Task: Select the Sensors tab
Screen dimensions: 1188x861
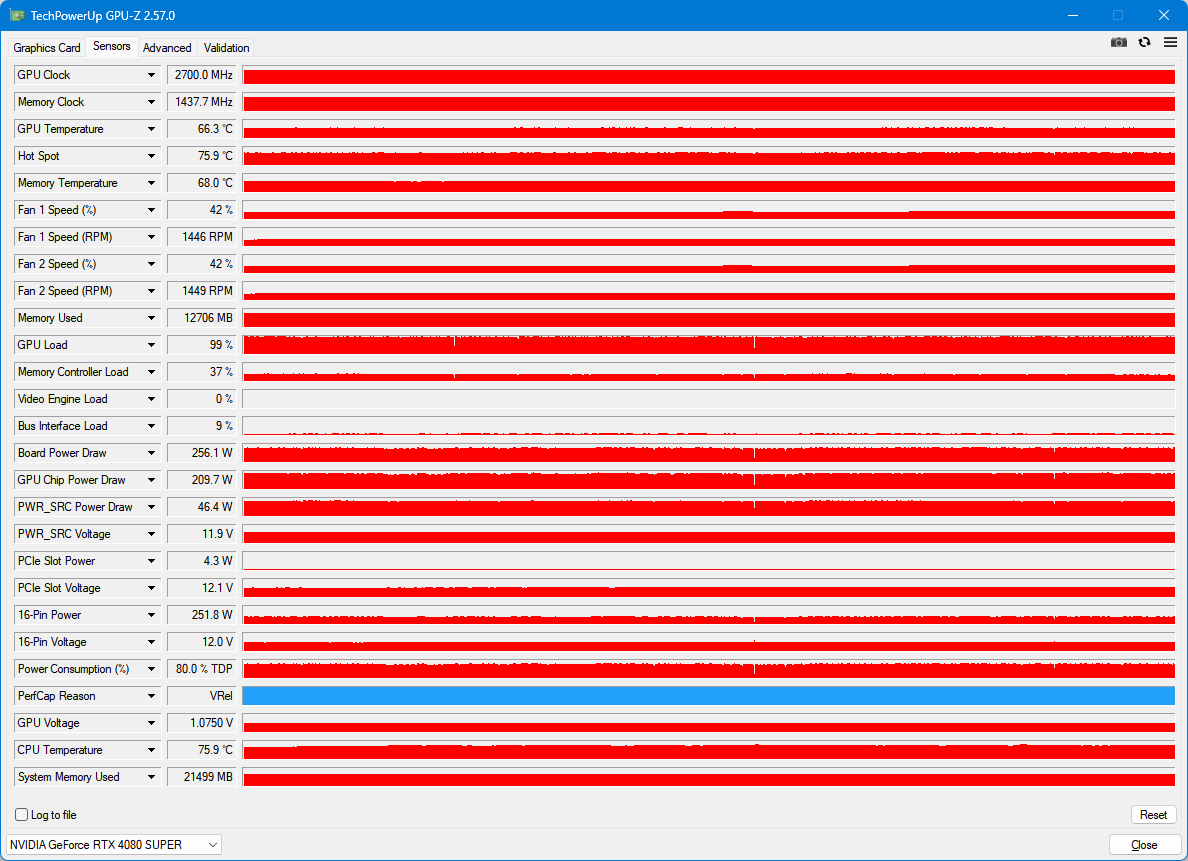Action: pyautogui.click(x=111, y=46)
